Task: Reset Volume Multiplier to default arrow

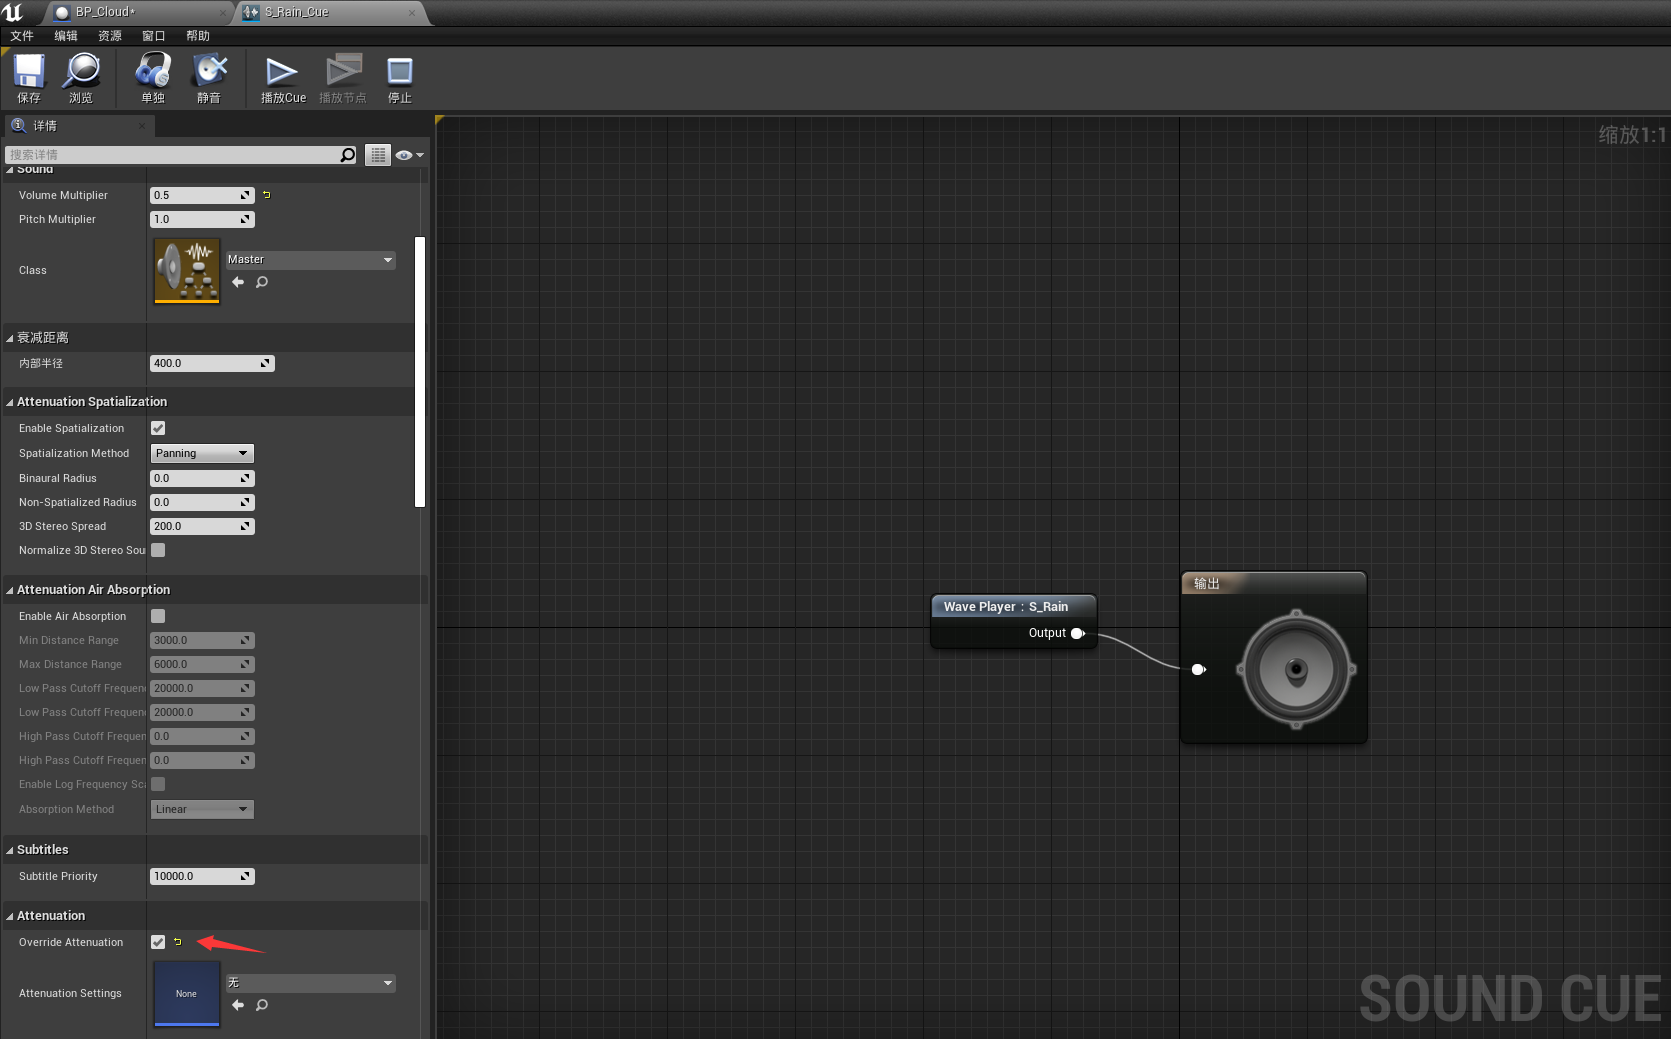Action: tap(267, 195)
